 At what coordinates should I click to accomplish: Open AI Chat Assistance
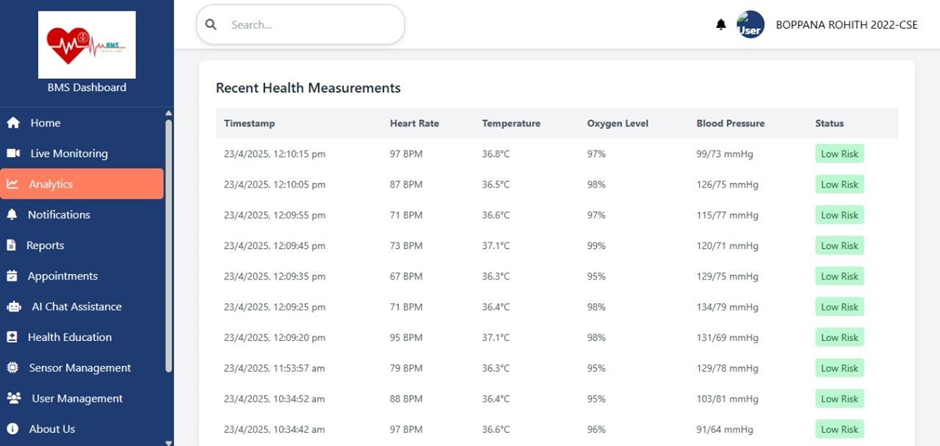tap(82, 306)
